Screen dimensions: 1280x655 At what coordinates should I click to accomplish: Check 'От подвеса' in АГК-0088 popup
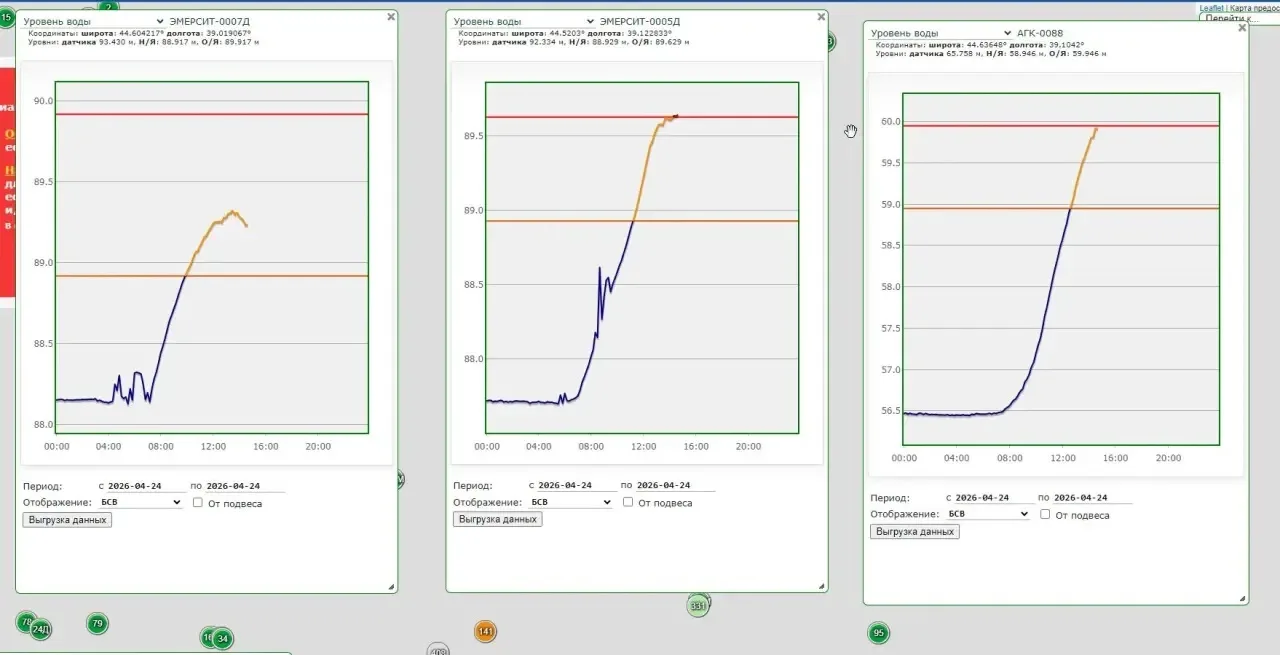click(1045, 514)
